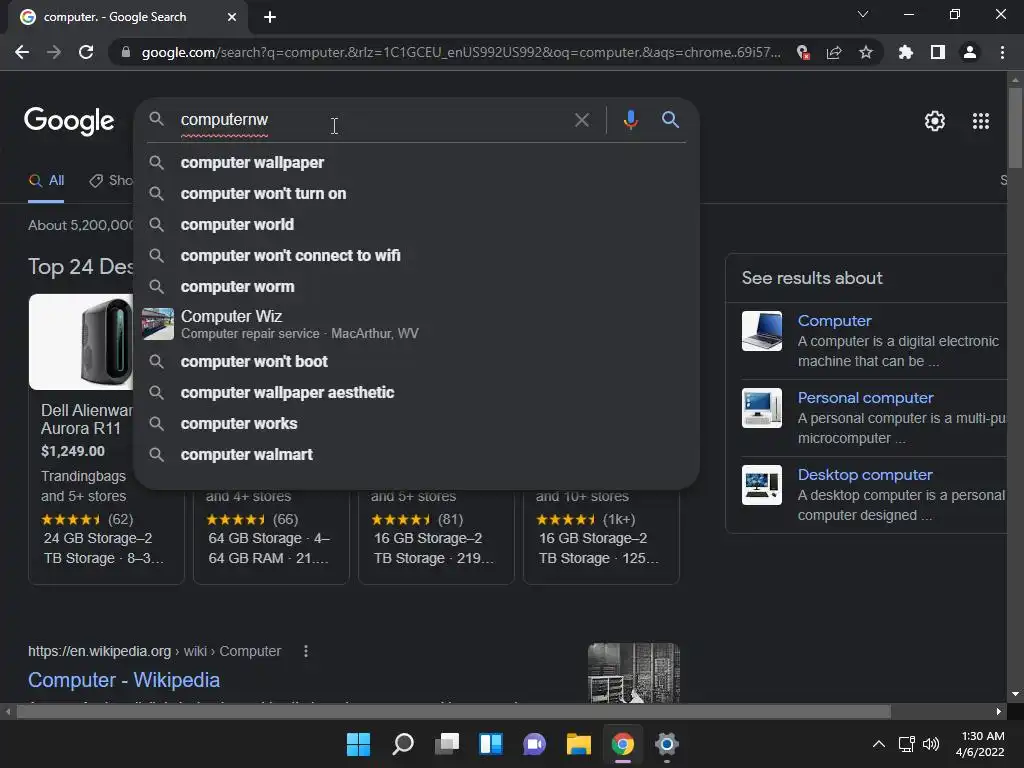Open the 'Personal computer' link
The image size is (1024, 768).
(865, 398)
